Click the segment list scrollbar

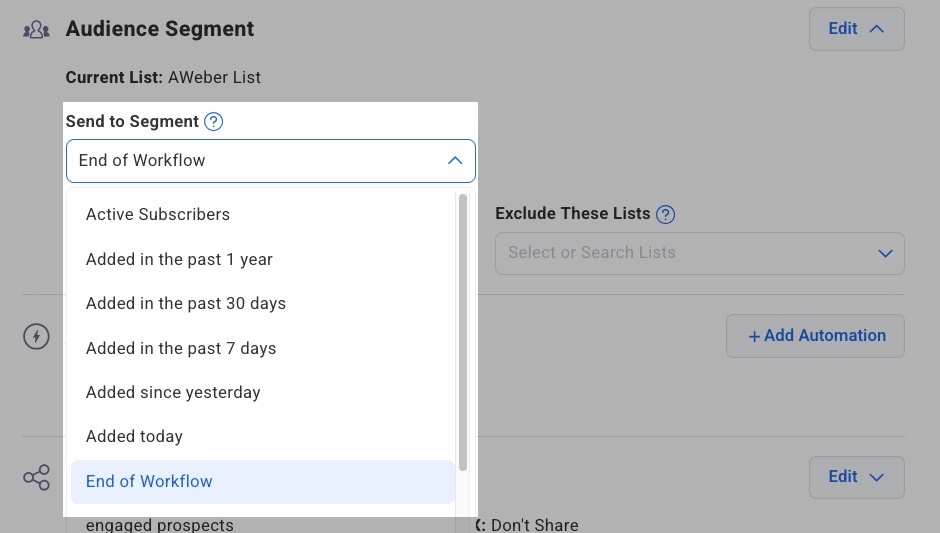(x=462, y=330)
